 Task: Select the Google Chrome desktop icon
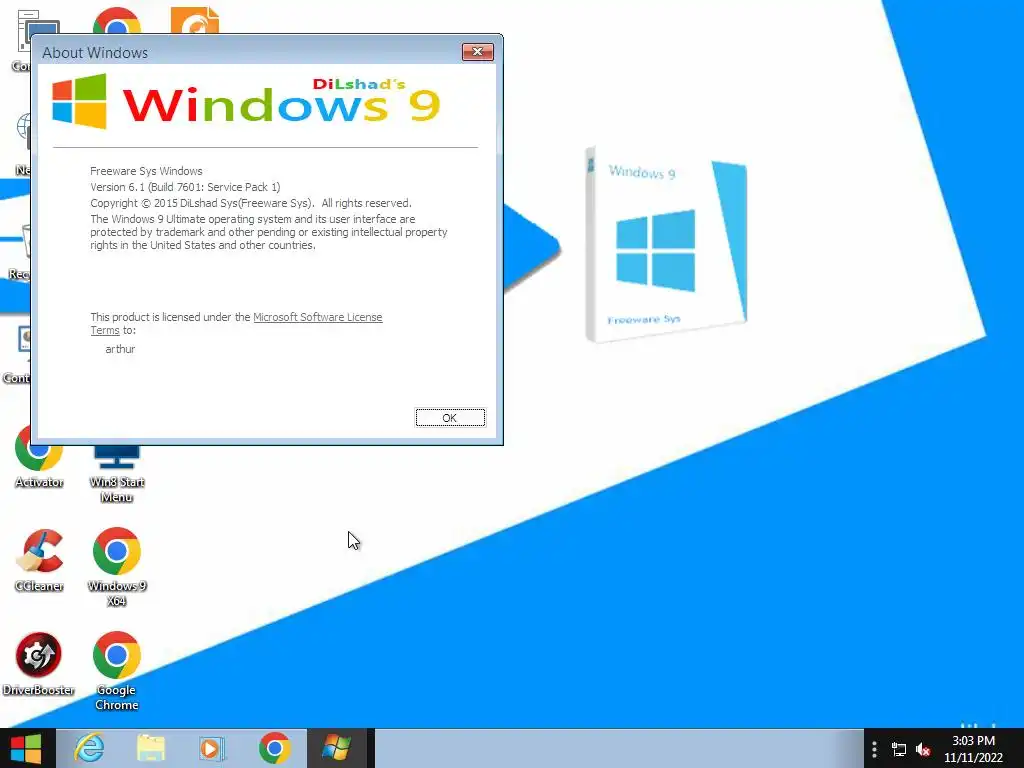116,671
